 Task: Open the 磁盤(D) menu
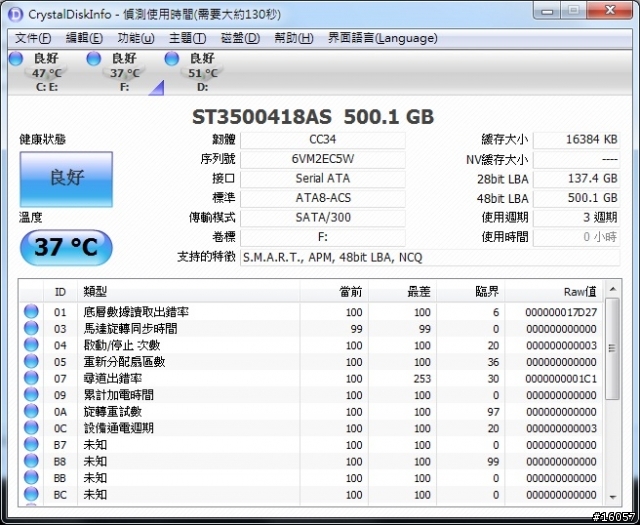(240, 38)
